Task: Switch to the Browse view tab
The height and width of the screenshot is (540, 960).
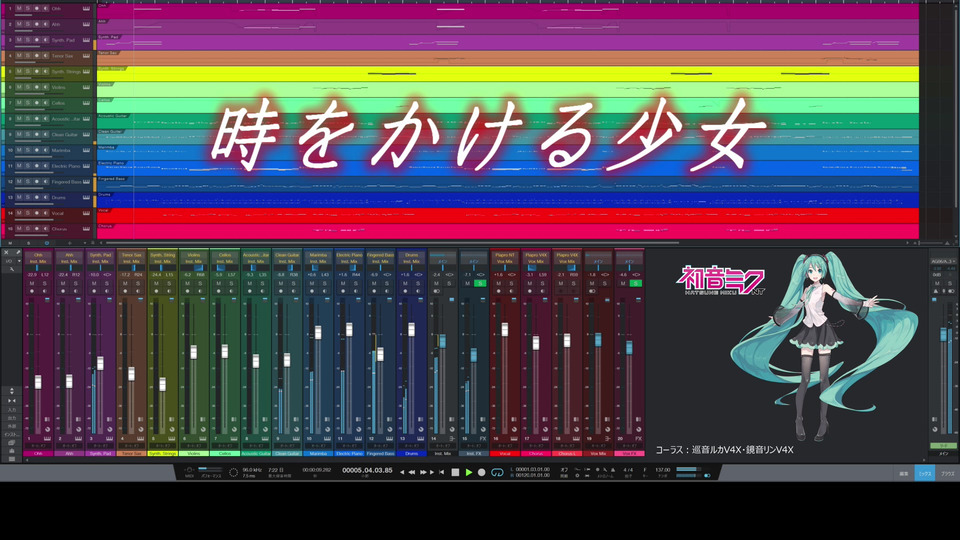Action: 948,473
